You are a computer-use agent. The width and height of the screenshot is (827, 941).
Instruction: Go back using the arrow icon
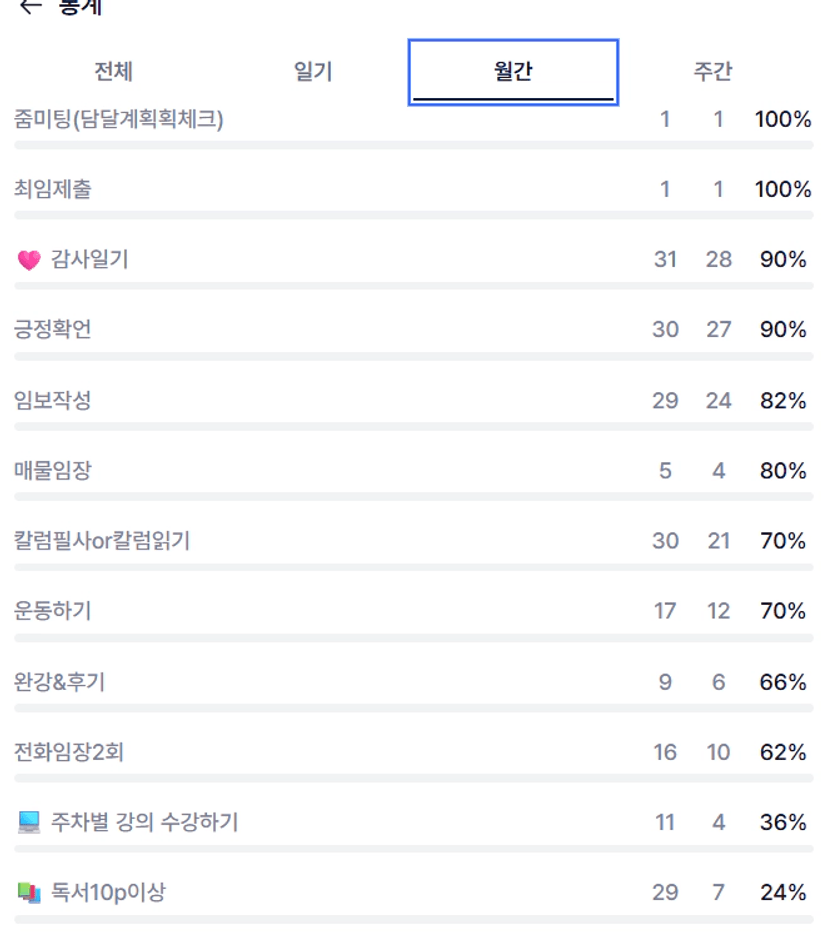pos(30,6)
